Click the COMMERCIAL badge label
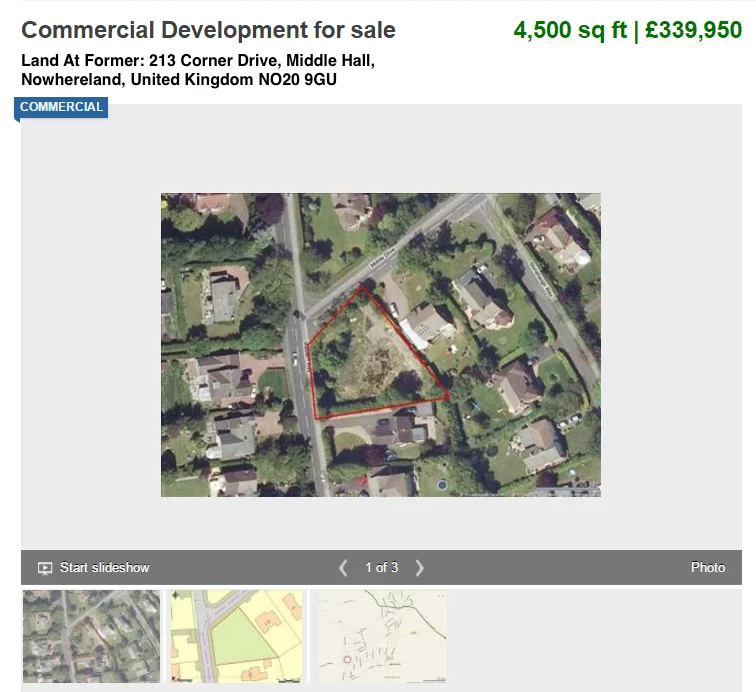The image size is (756, 692). click(61, 107)
